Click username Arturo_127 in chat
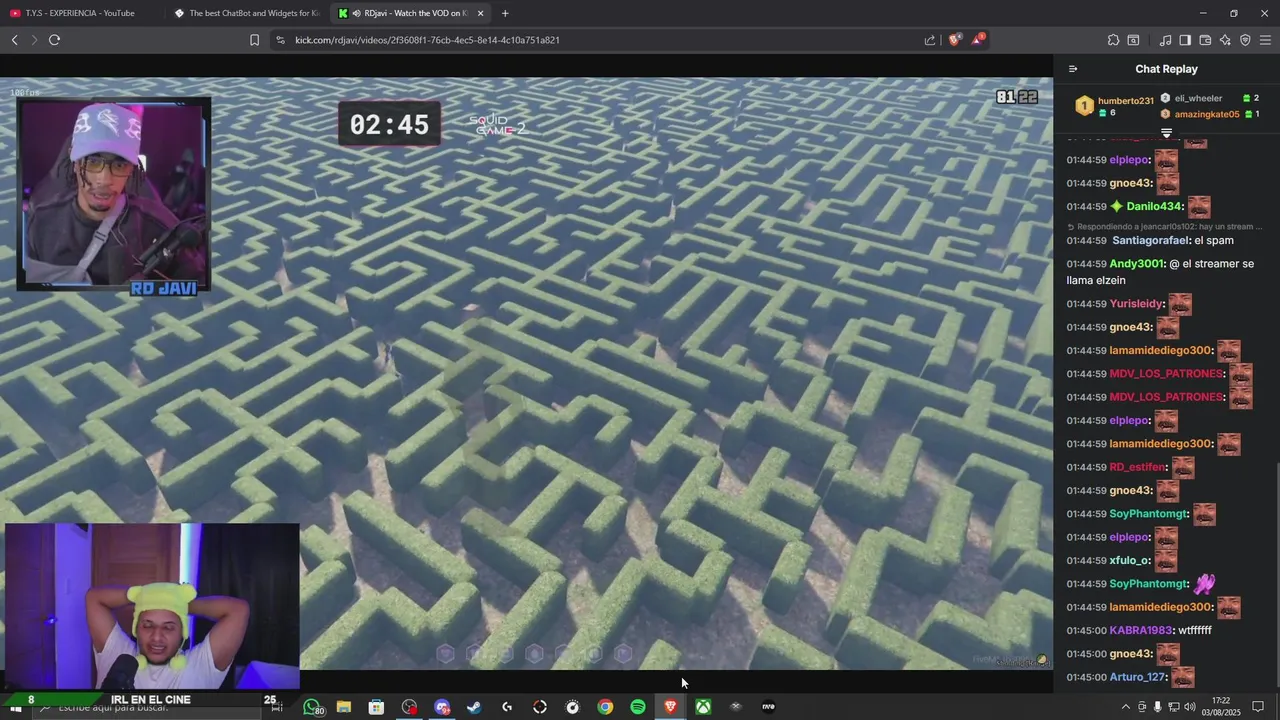Viewport: 1280px width, 720px height. [x=1138, y=678]
